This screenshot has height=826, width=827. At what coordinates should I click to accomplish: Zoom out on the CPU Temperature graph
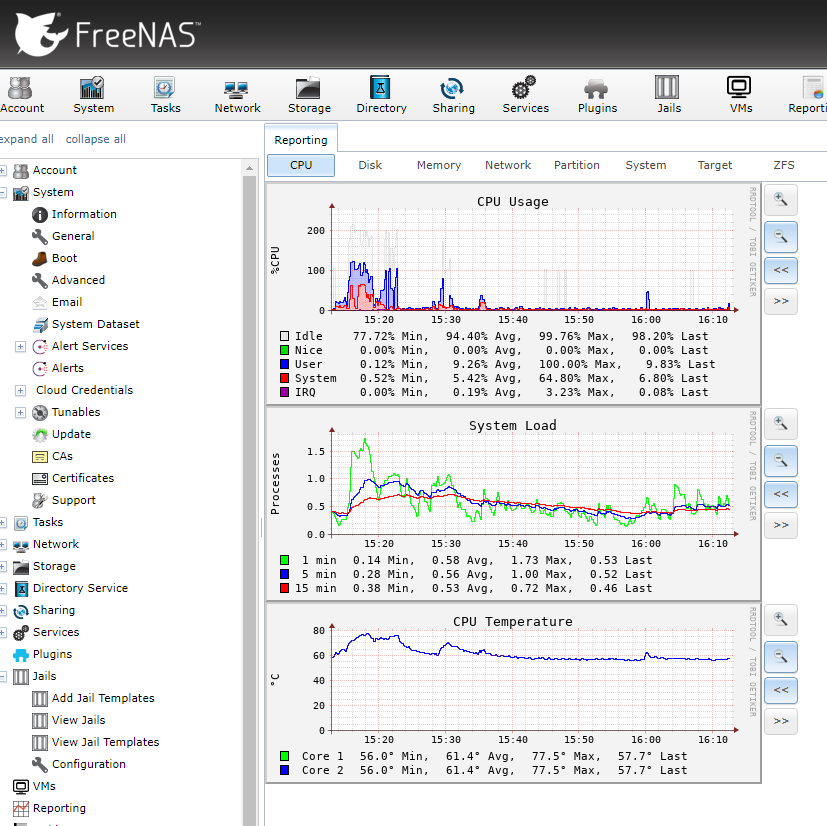(781, 657)
